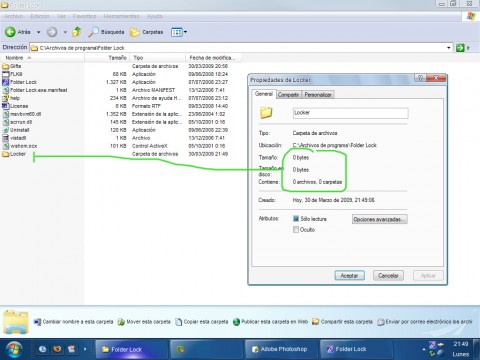Sort by the Nombre column header
The image size is (480, 360).
(x=42, y=58)
